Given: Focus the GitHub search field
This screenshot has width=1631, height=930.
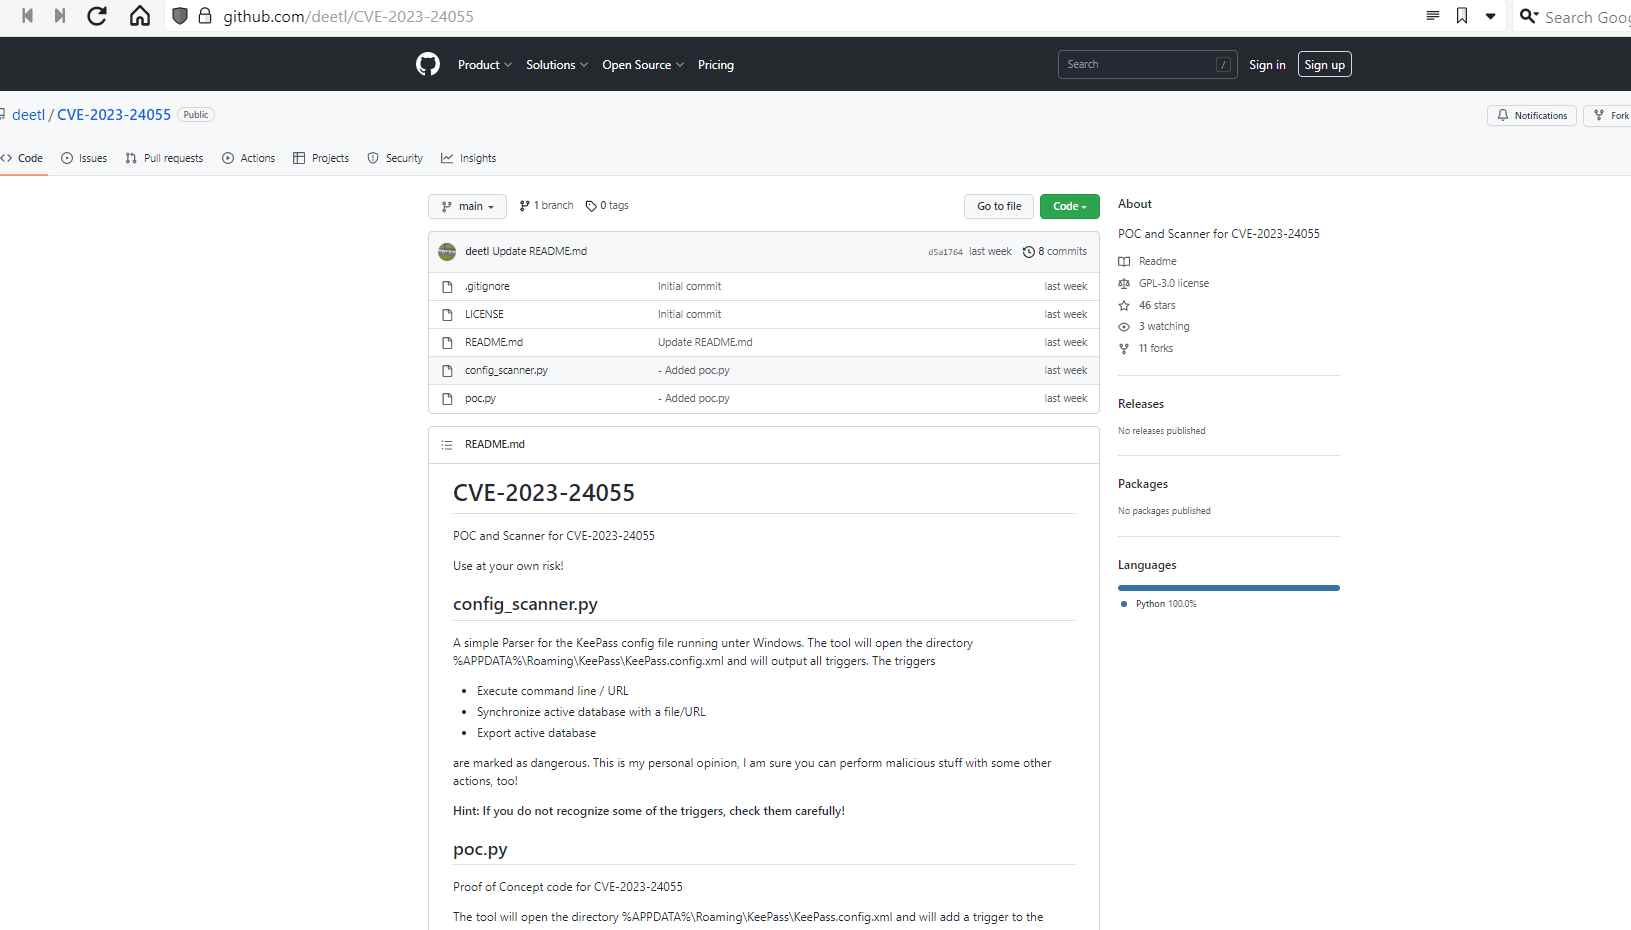Looking at the screenshot, I should [1138, 65].
